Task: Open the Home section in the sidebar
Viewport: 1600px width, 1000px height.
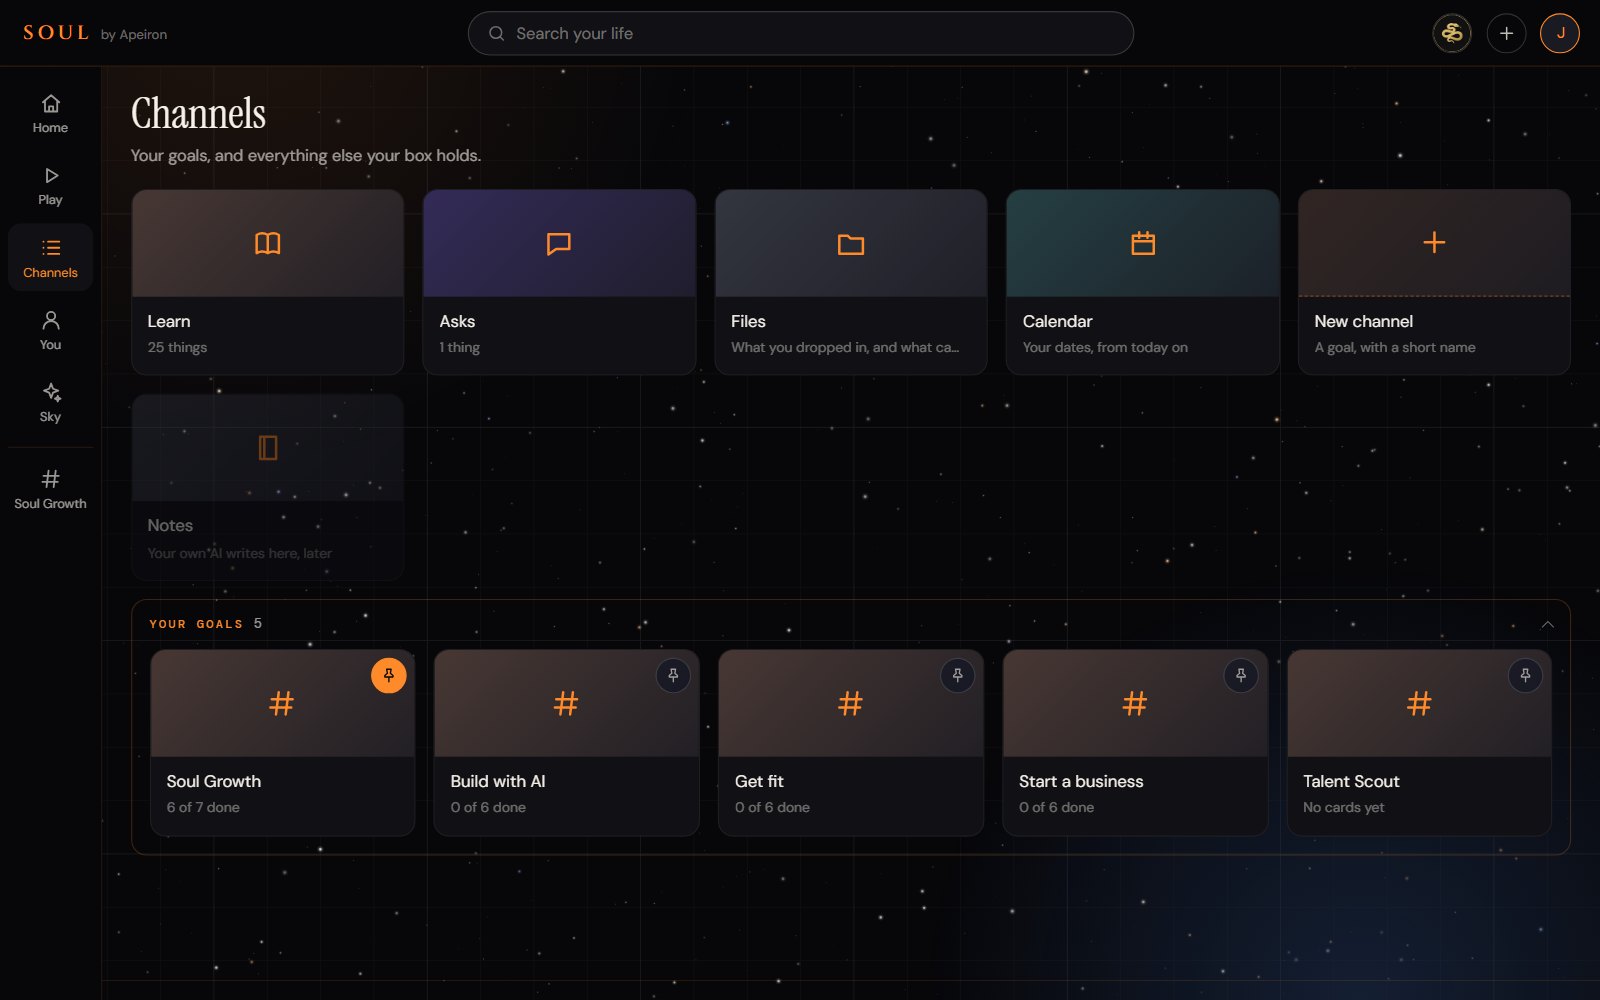Action: 50,114
